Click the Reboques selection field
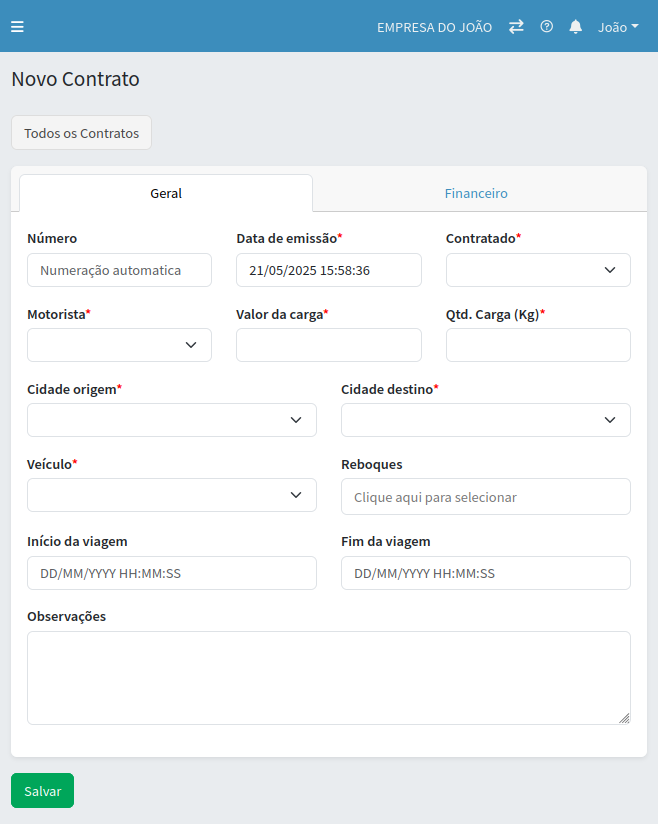The height and width of the screenshot is (824, 658). click(486, 497)
